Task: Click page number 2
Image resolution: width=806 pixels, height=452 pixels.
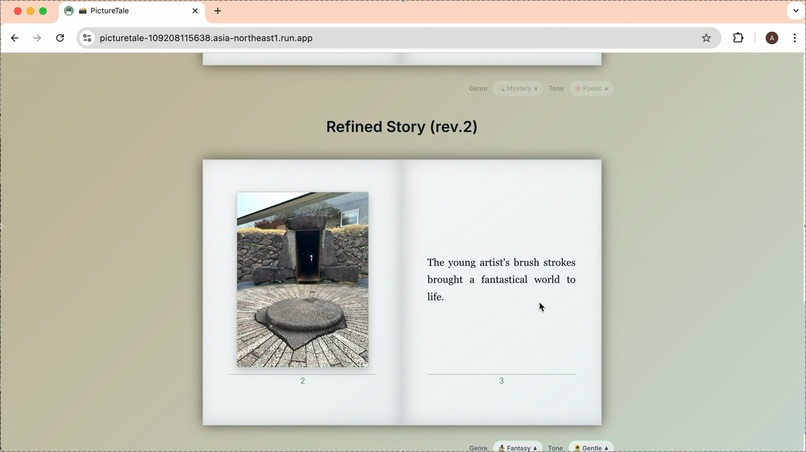Action: tap(302, 381)
